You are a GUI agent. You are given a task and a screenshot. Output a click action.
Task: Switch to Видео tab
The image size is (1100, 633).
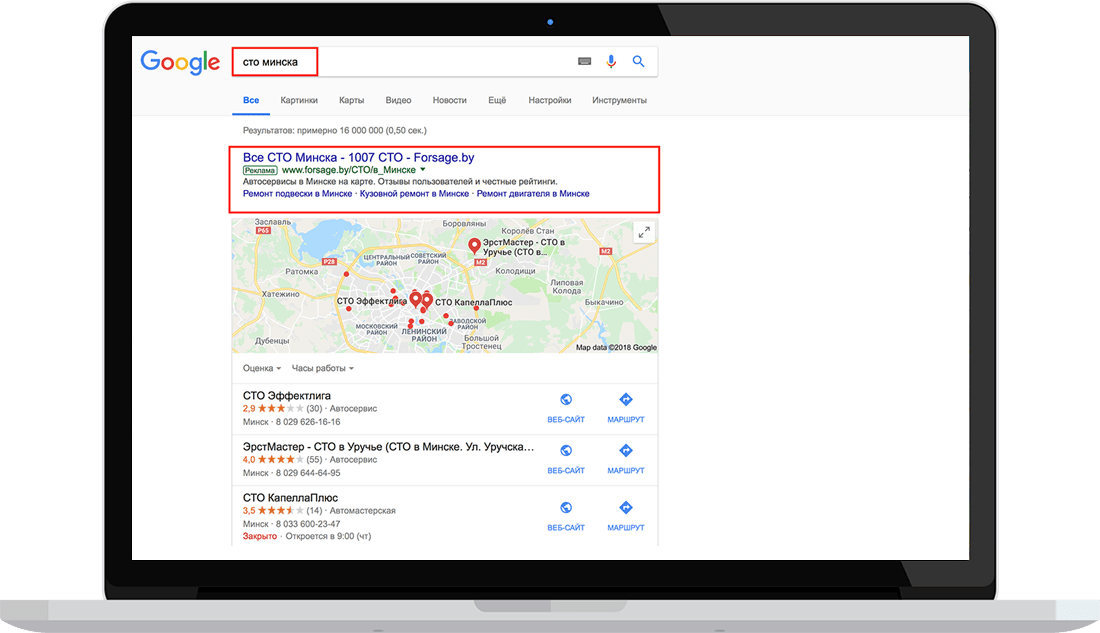click(398, 100)
